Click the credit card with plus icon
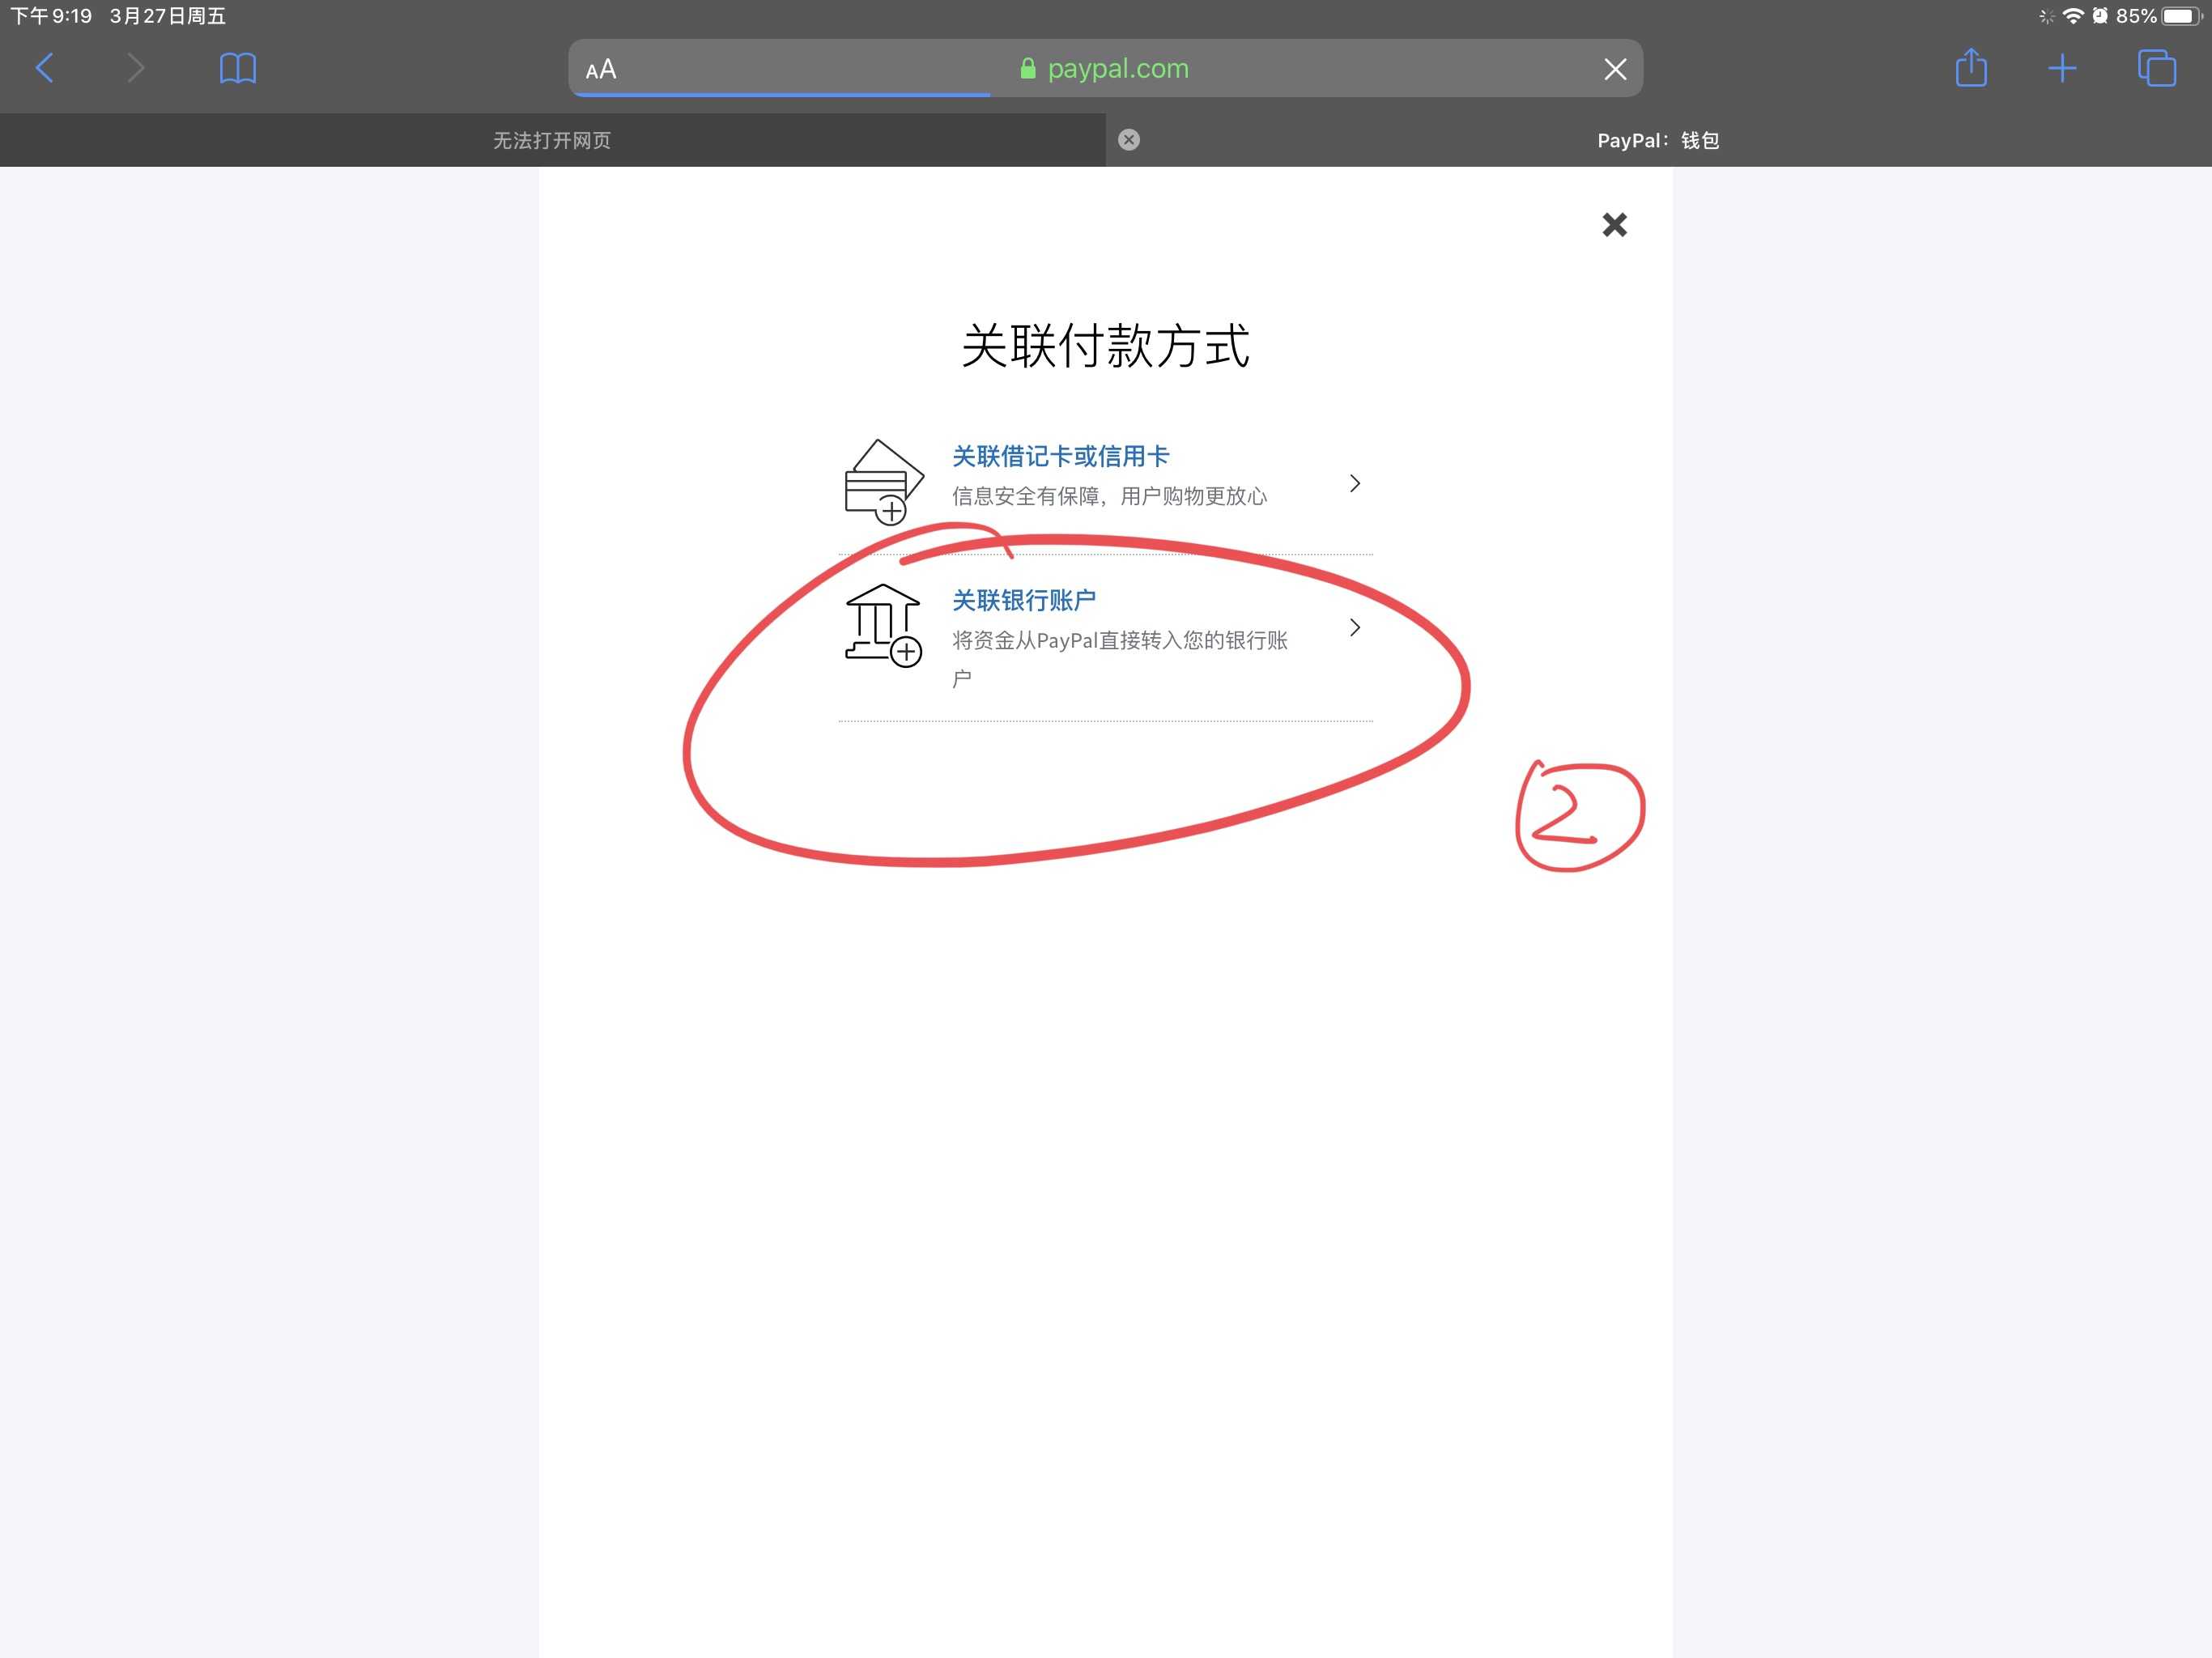Image resolution: width=2212 pixels, height=1658 pixels. point(882,481)
